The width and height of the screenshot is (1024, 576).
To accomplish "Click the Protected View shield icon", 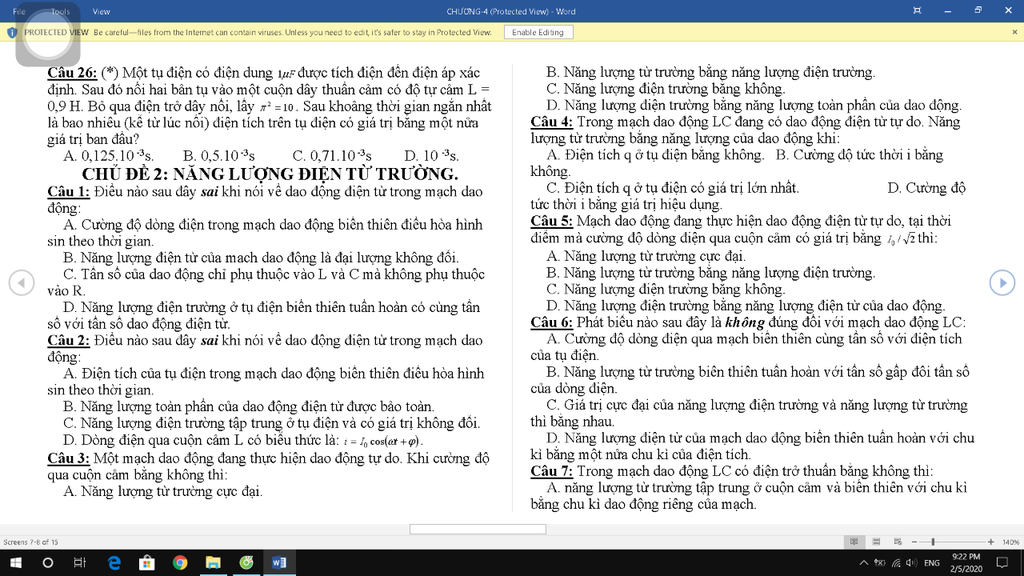I will pos(12,32).
